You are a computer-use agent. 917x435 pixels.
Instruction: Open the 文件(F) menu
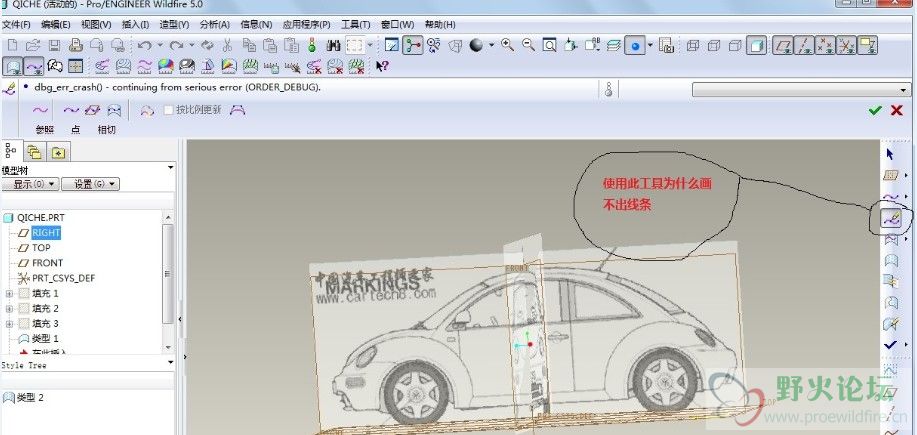pyautogui.click(x=16, y=25)
